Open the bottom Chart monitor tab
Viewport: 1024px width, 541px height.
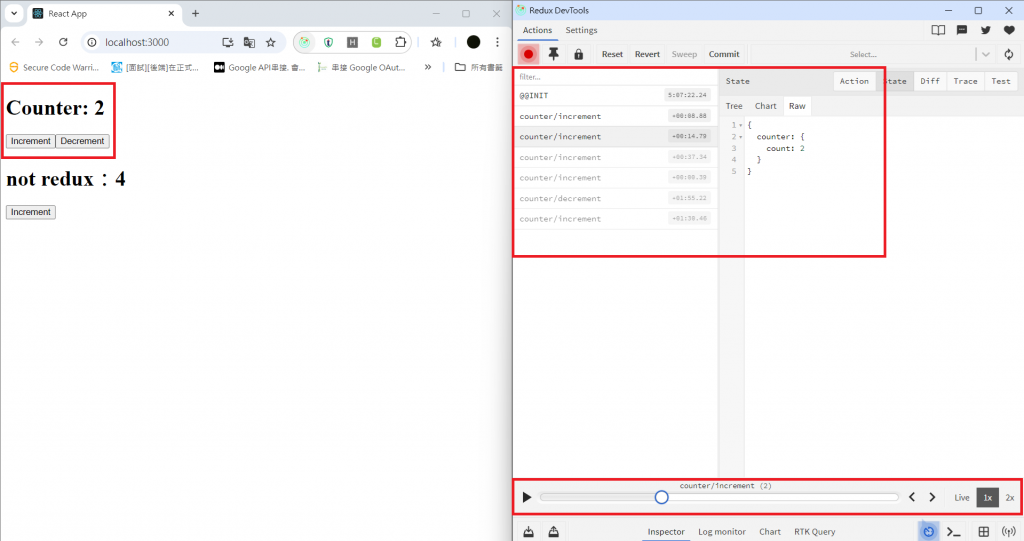770,532
